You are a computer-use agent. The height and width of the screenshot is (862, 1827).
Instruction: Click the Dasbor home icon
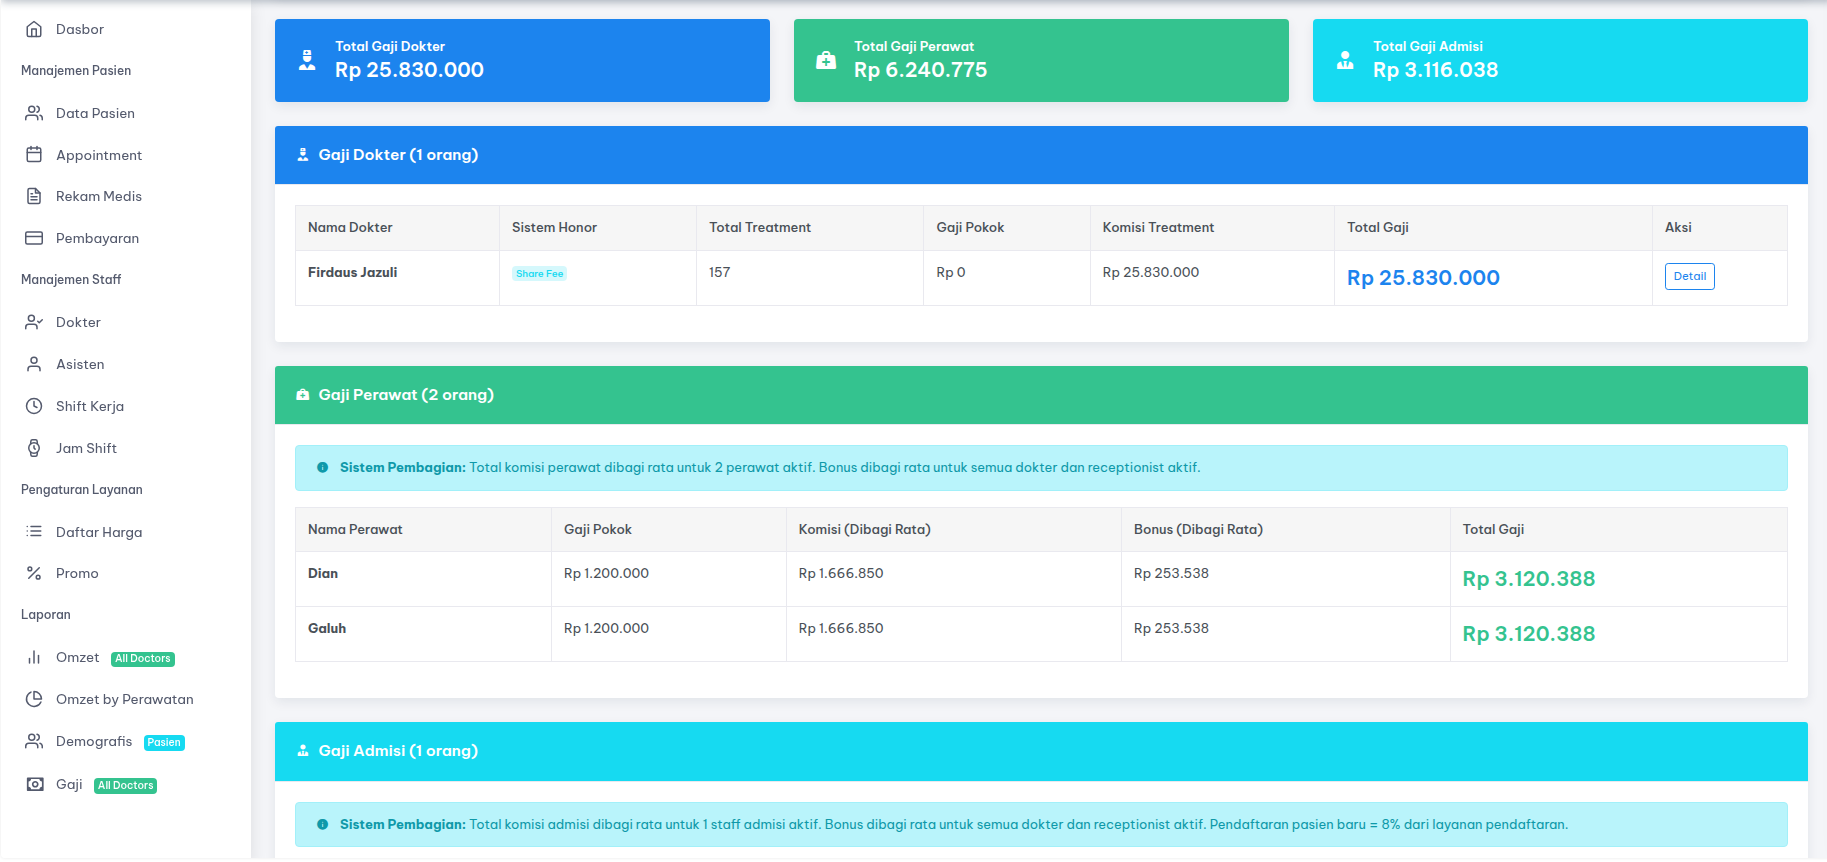tap(34, 29)
